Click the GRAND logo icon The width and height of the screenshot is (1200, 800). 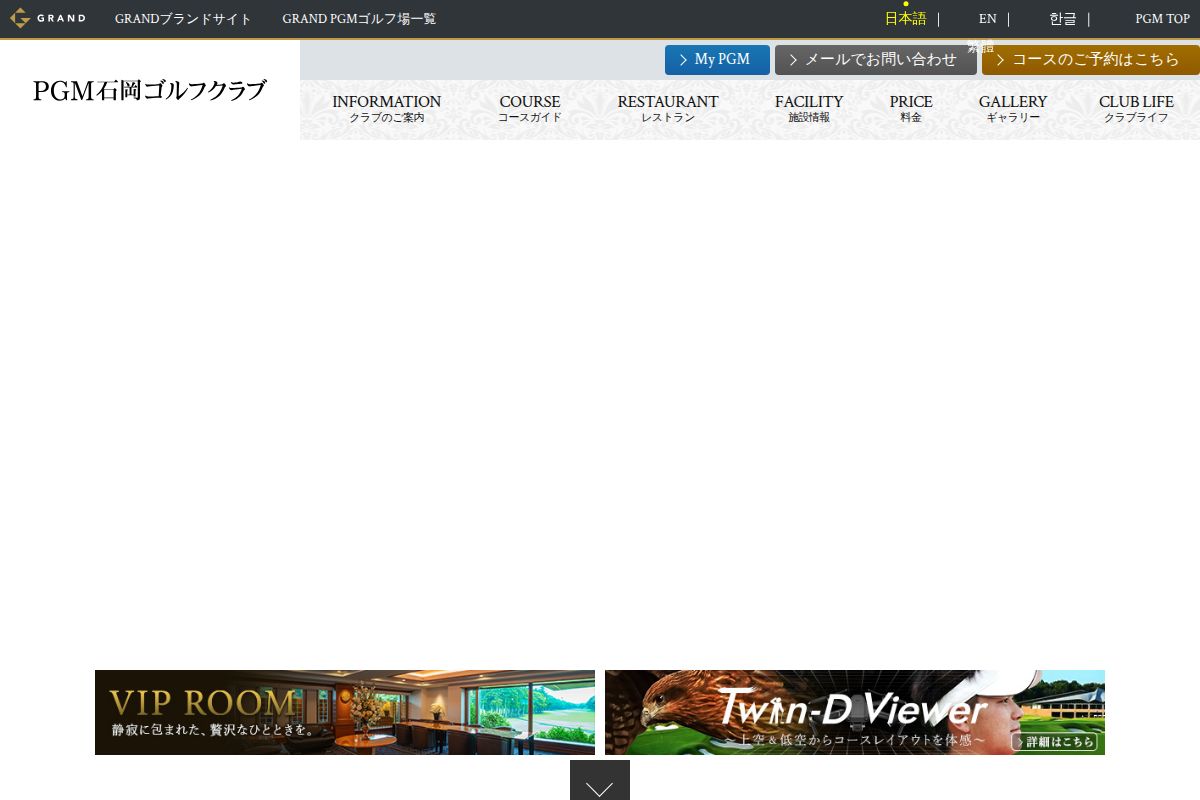pyautogui.click(x=48, y=18)
